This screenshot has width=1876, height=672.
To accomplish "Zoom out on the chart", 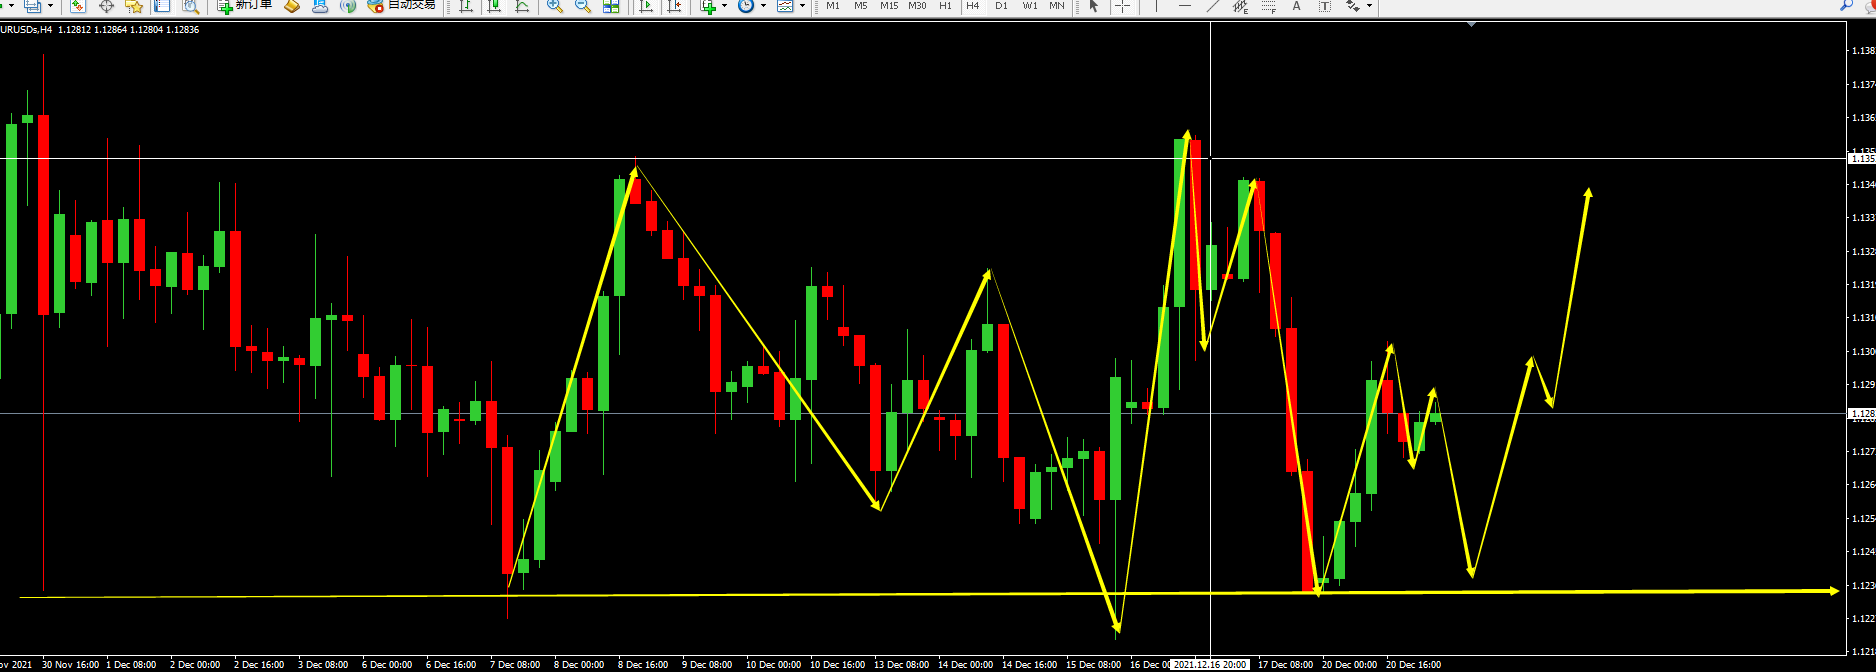I will (x=583, y=6).
